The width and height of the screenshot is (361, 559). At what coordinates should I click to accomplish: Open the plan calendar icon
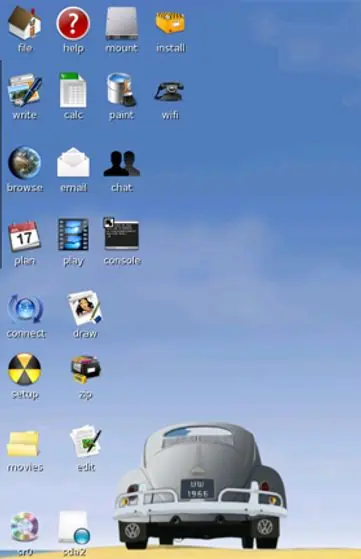click(24, 236)
